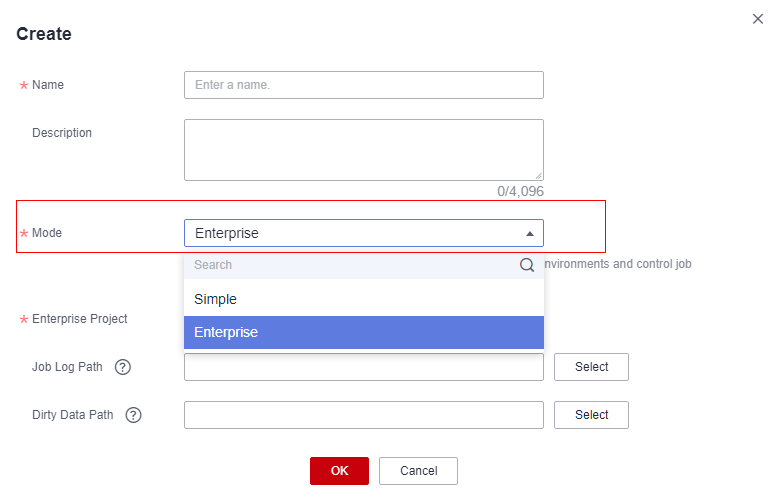Focus the Job Log Path text box
Screen dimensions: 772x497
pos(364,367)
